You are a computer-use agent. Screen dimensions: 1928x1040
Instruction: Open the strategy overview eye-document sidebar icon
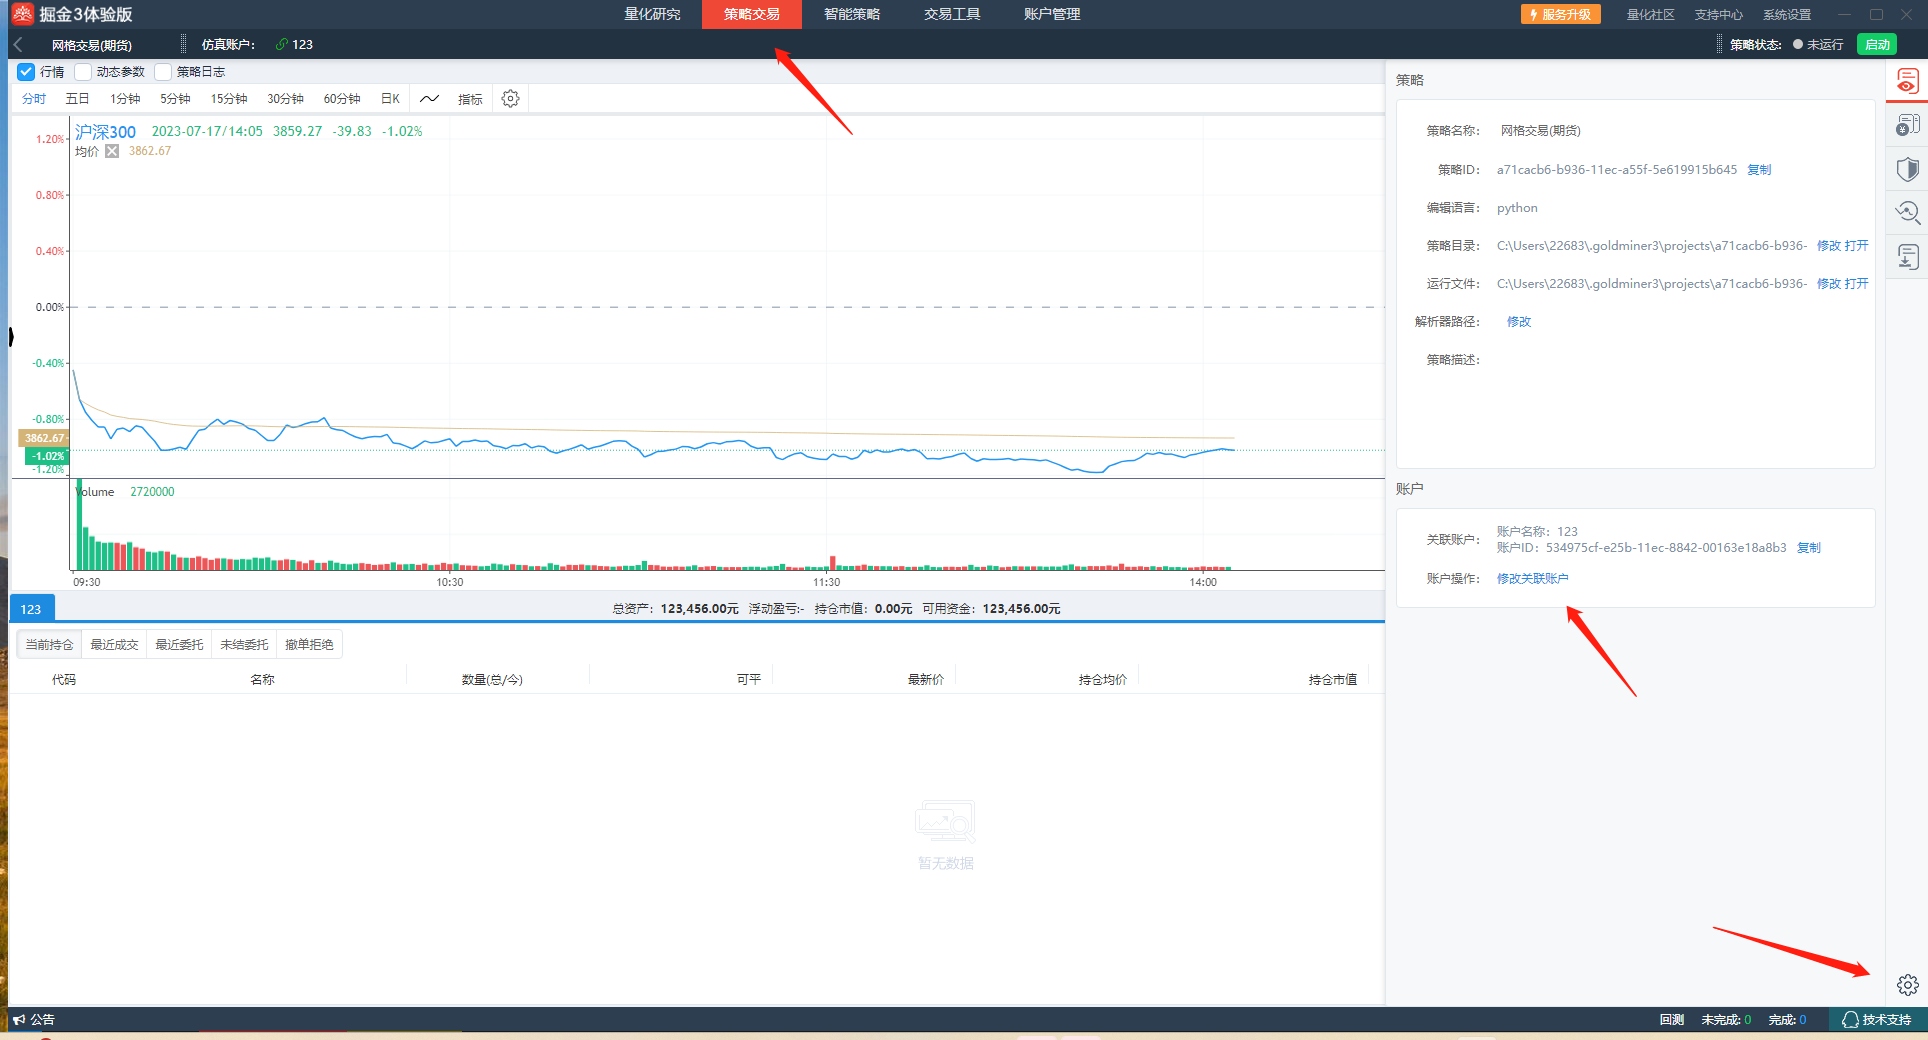click(x=1907, y=81)
